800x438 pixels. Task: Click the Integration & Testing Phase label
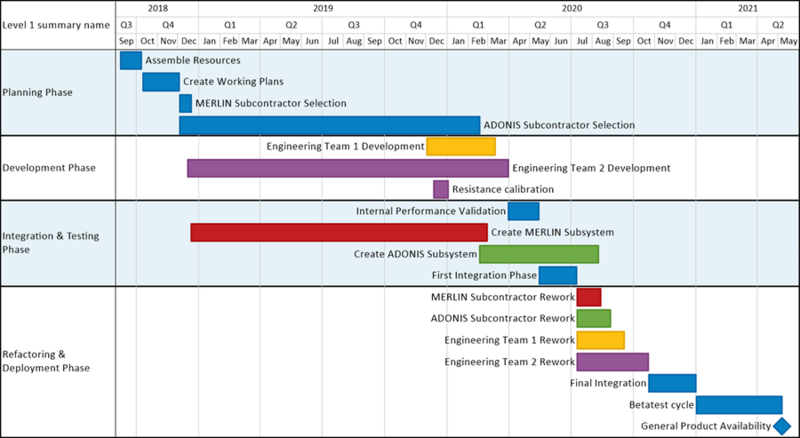click(x=51, y=242)
